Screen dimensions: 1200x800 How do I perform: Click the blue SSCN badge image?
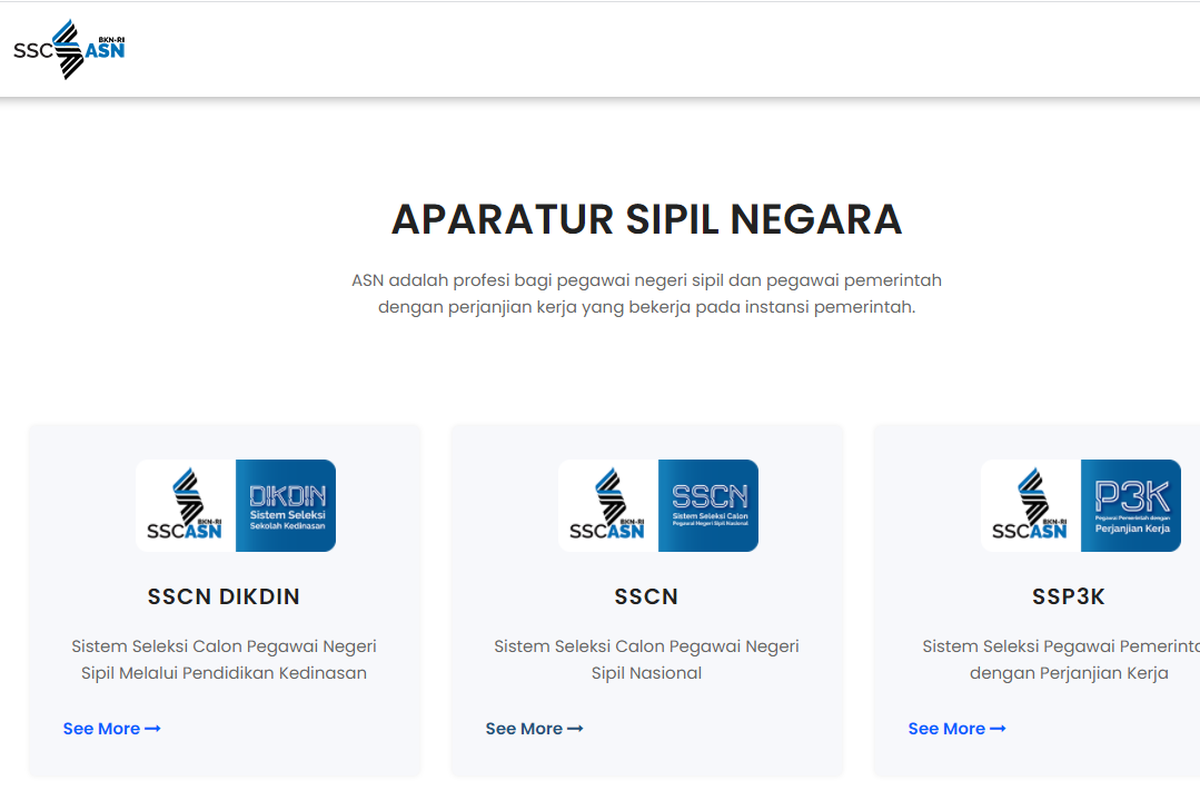pos(708,505)
